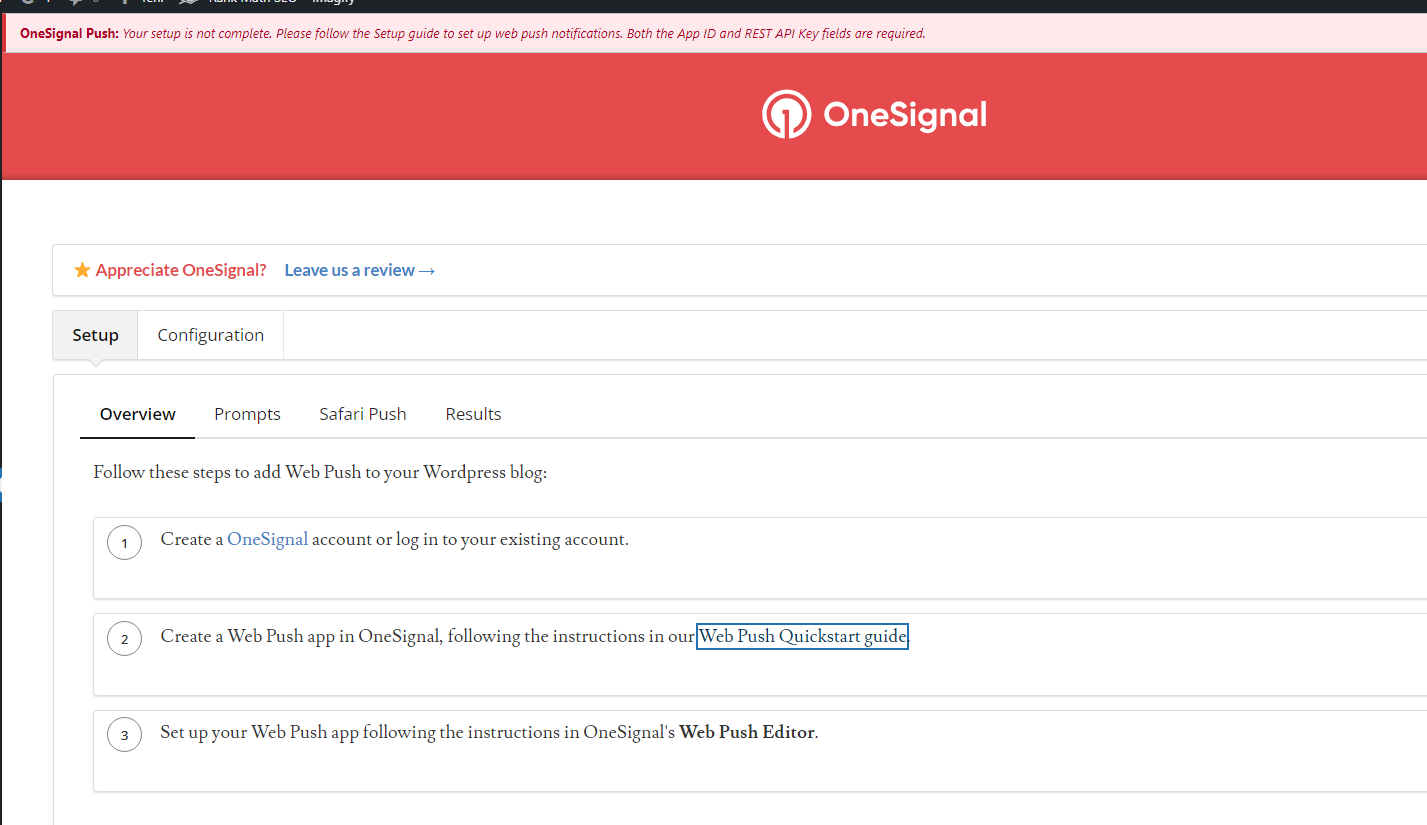
Task: Switch to the Setup tab
Action: (95, 335)
